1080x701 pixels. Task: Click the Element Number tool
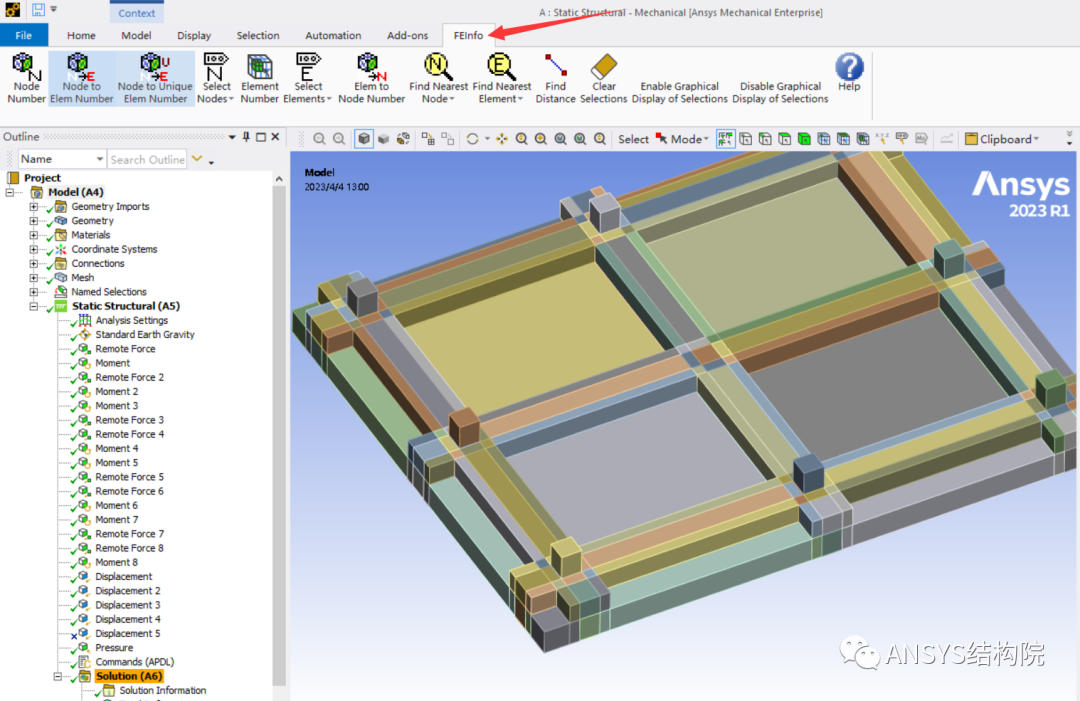[260, 79]
